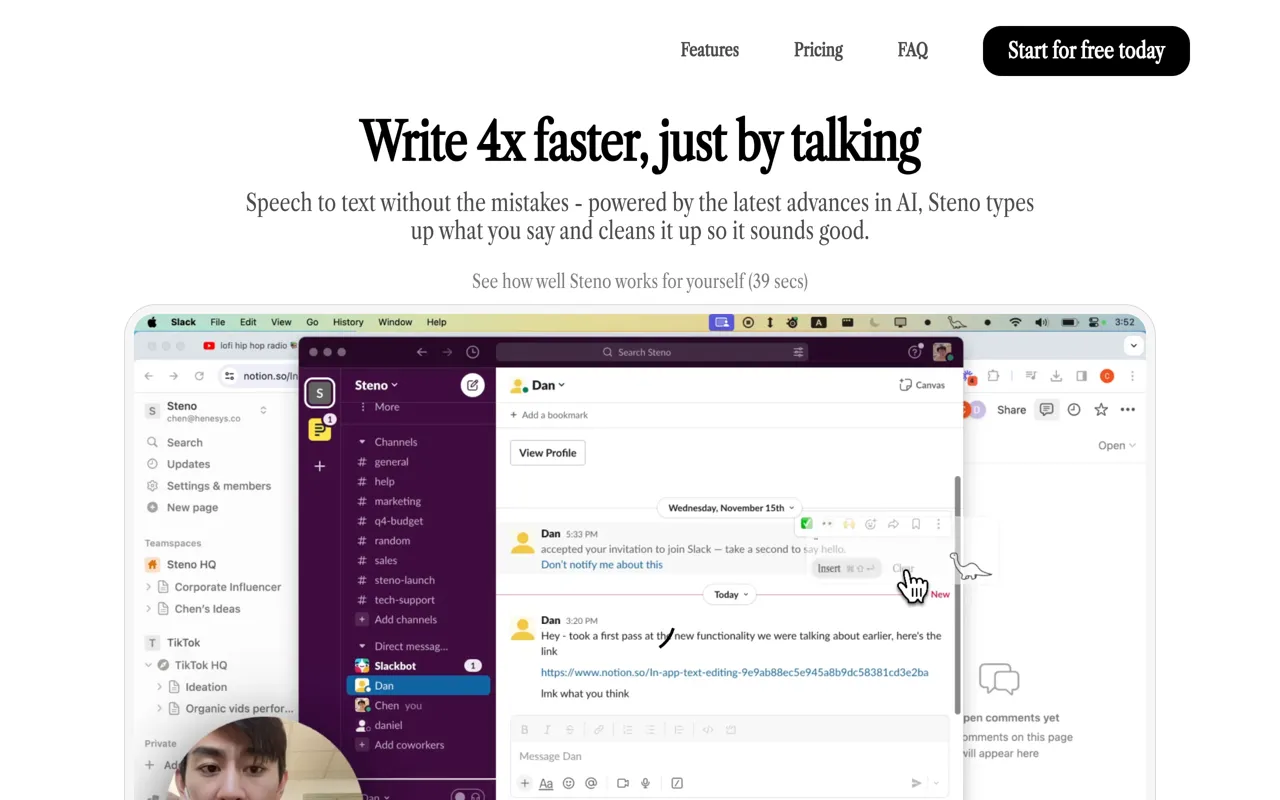
Task: Click the View Profile button
Action: tap(547, 453)
